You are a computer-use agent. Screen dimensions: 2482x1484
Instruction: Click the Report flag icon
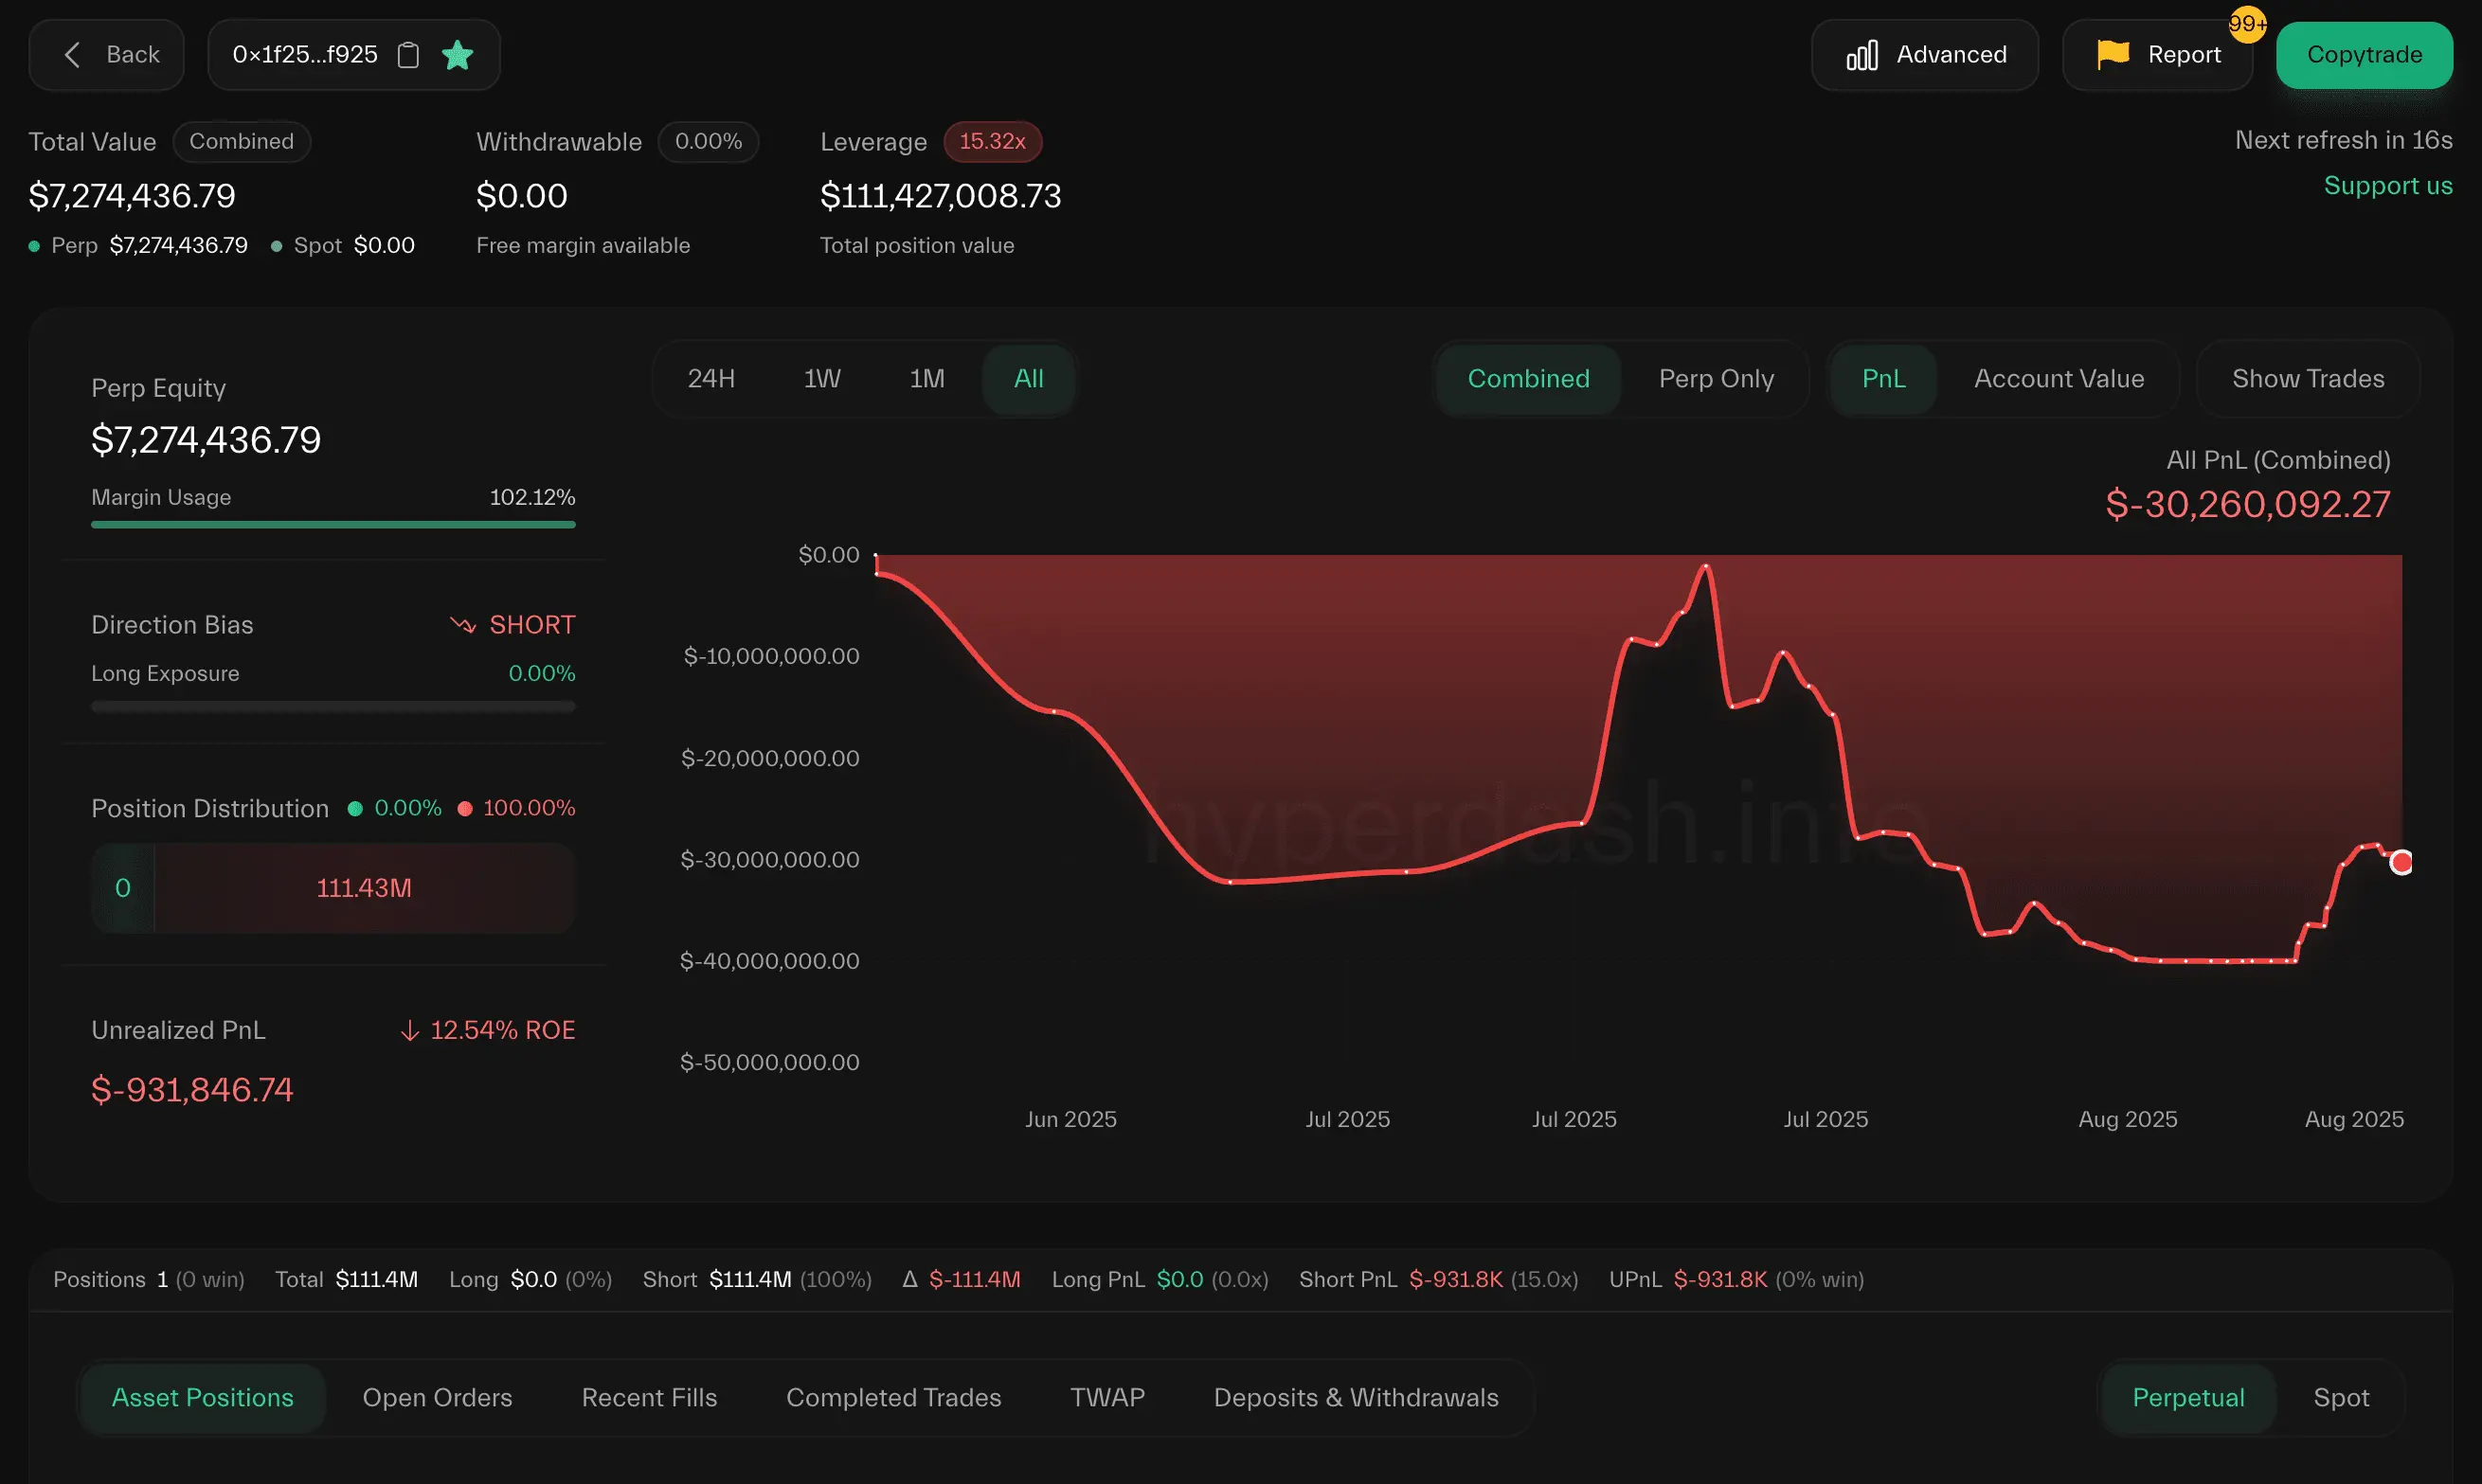coord(2113,55)
